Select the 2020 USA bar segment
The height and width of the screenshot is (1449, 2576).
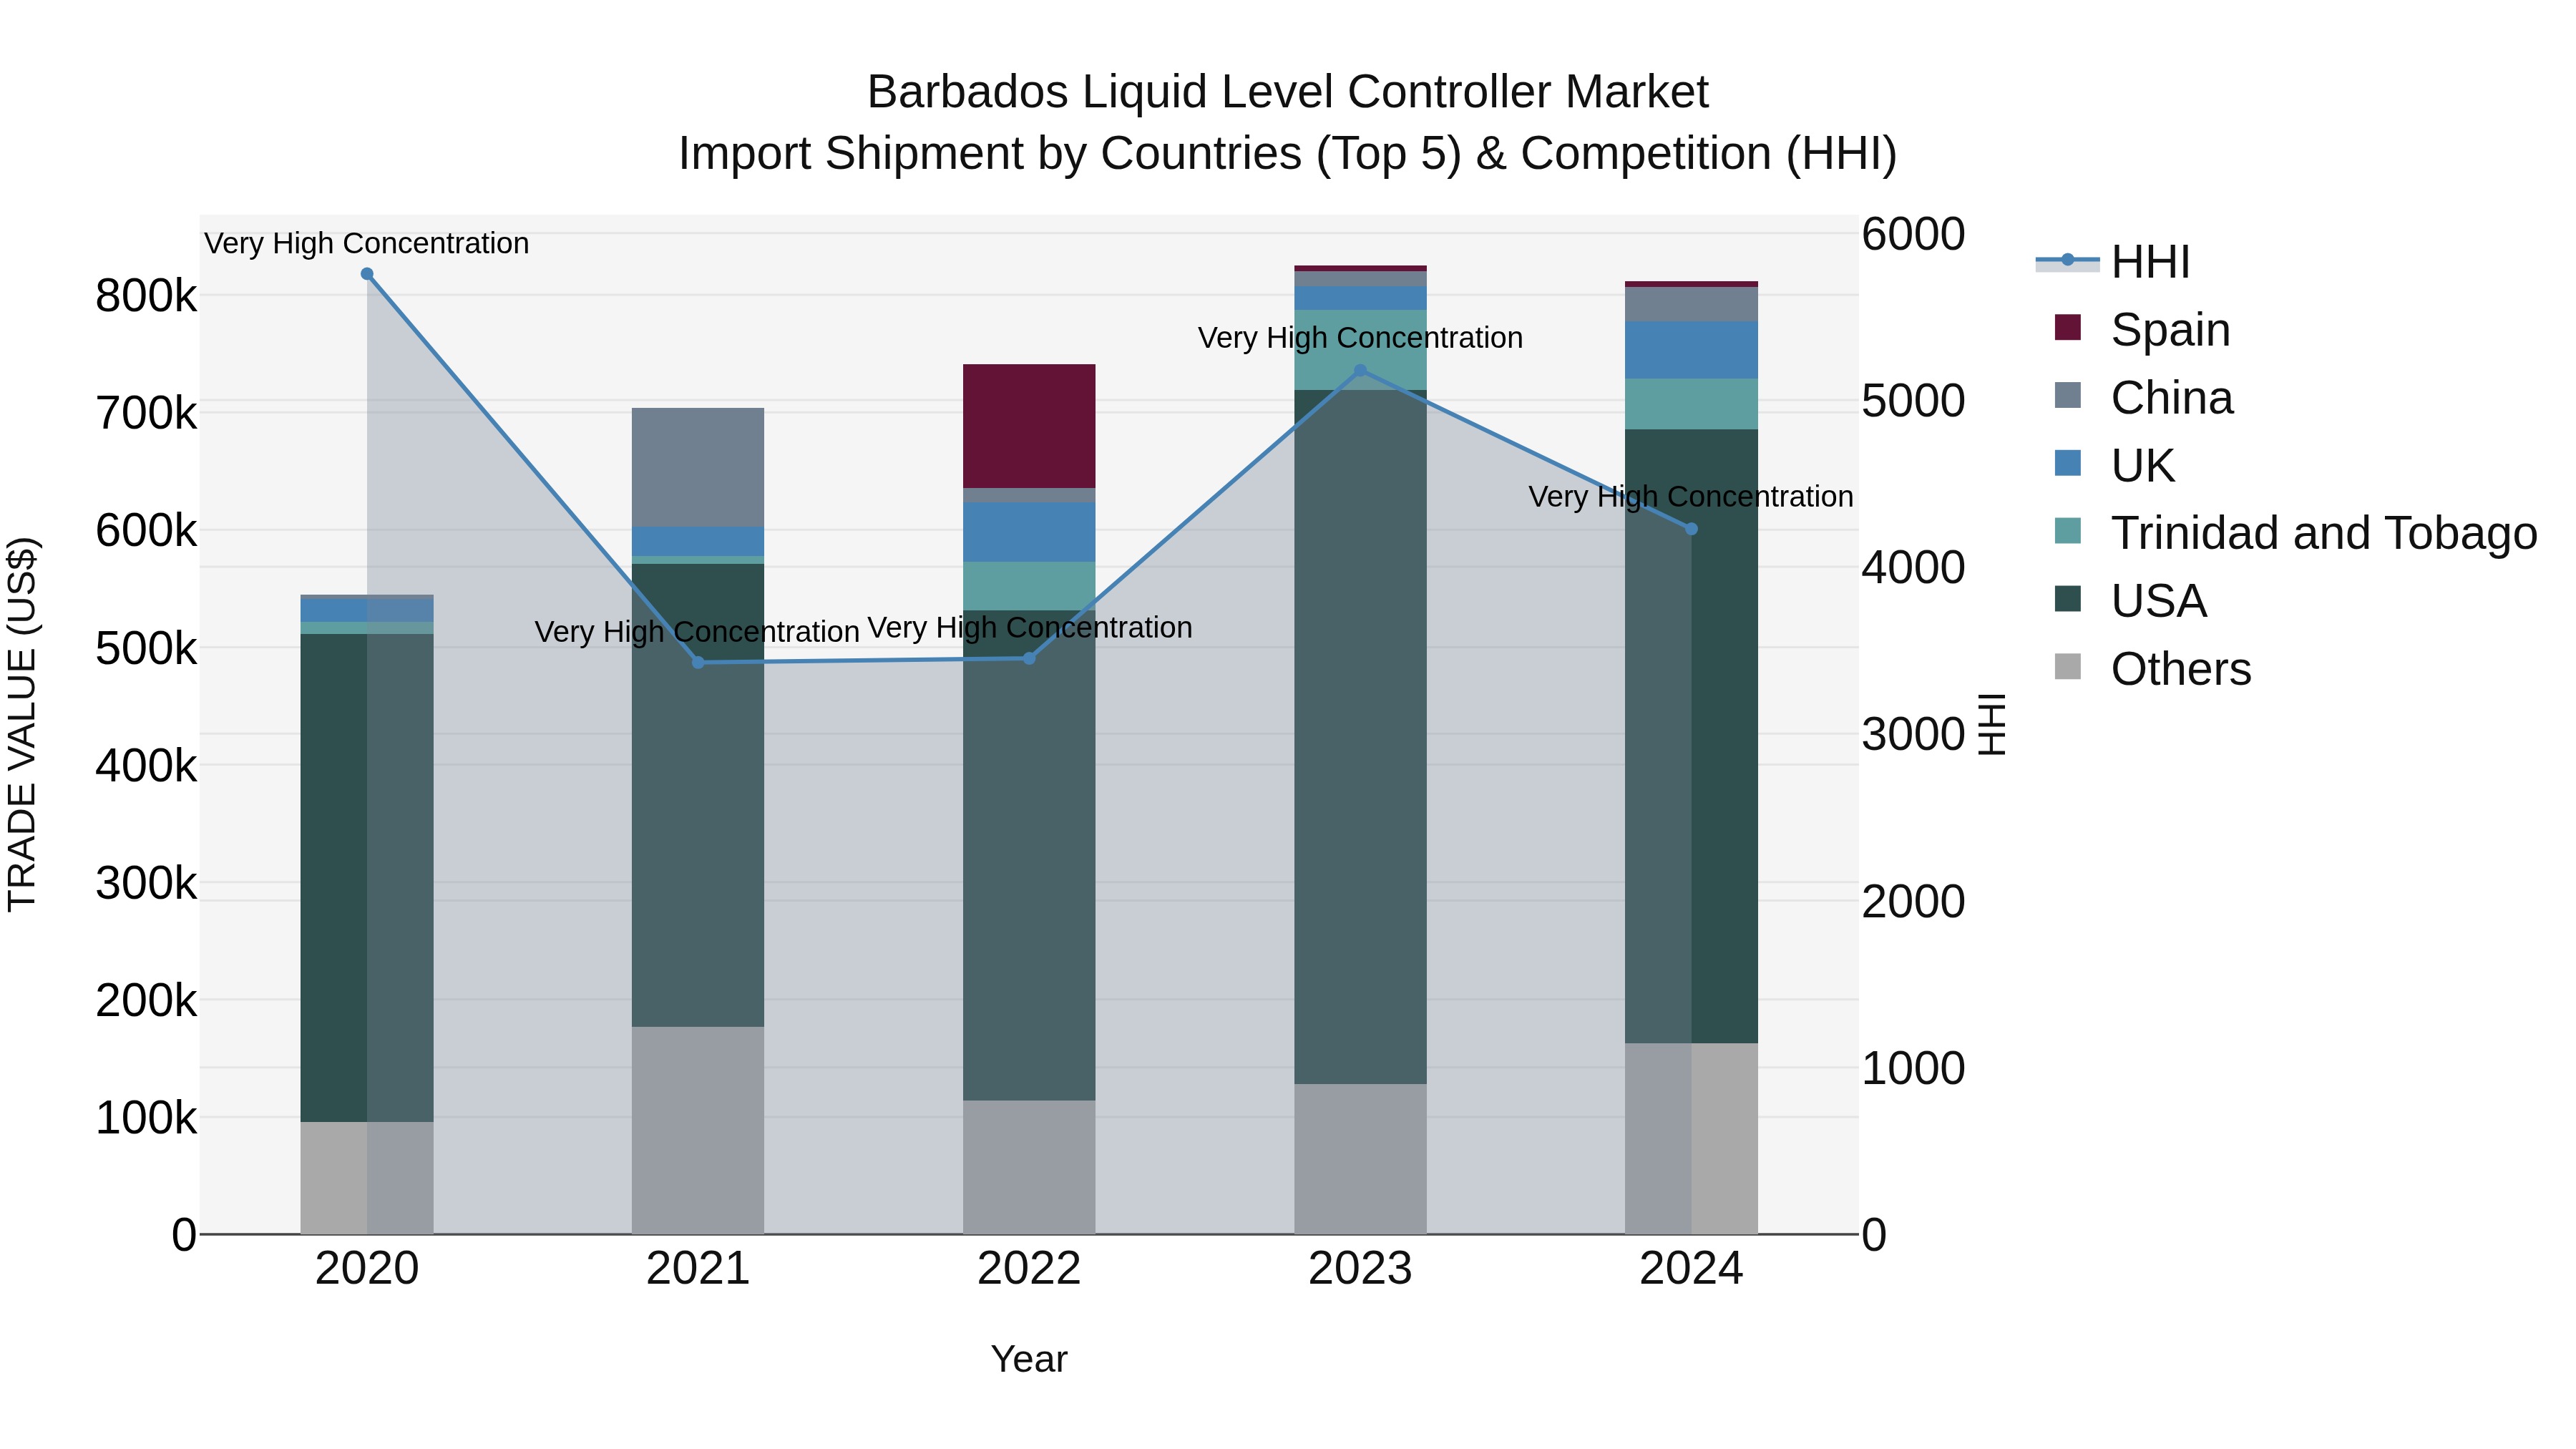[x=367, y=878]
